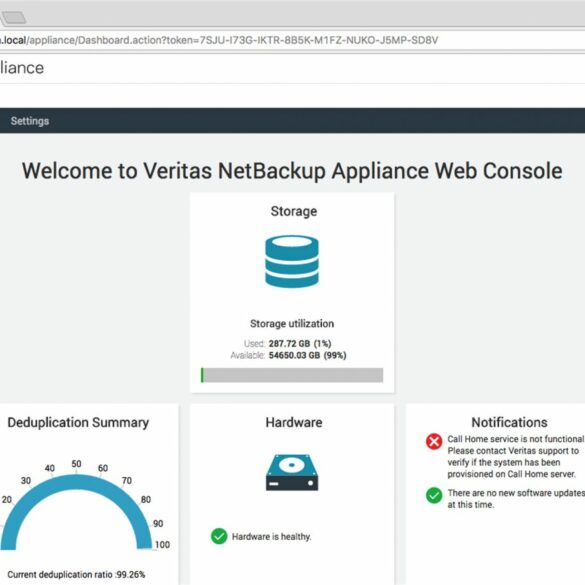Click the browser address bar URL
This screenshot has height=585, width=585.
click(219, 40)
